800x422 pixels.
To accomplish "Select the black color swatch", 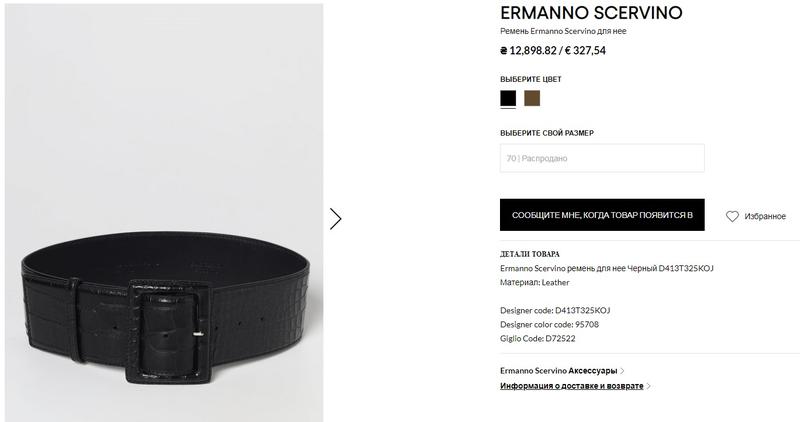I will pos(508,98).
